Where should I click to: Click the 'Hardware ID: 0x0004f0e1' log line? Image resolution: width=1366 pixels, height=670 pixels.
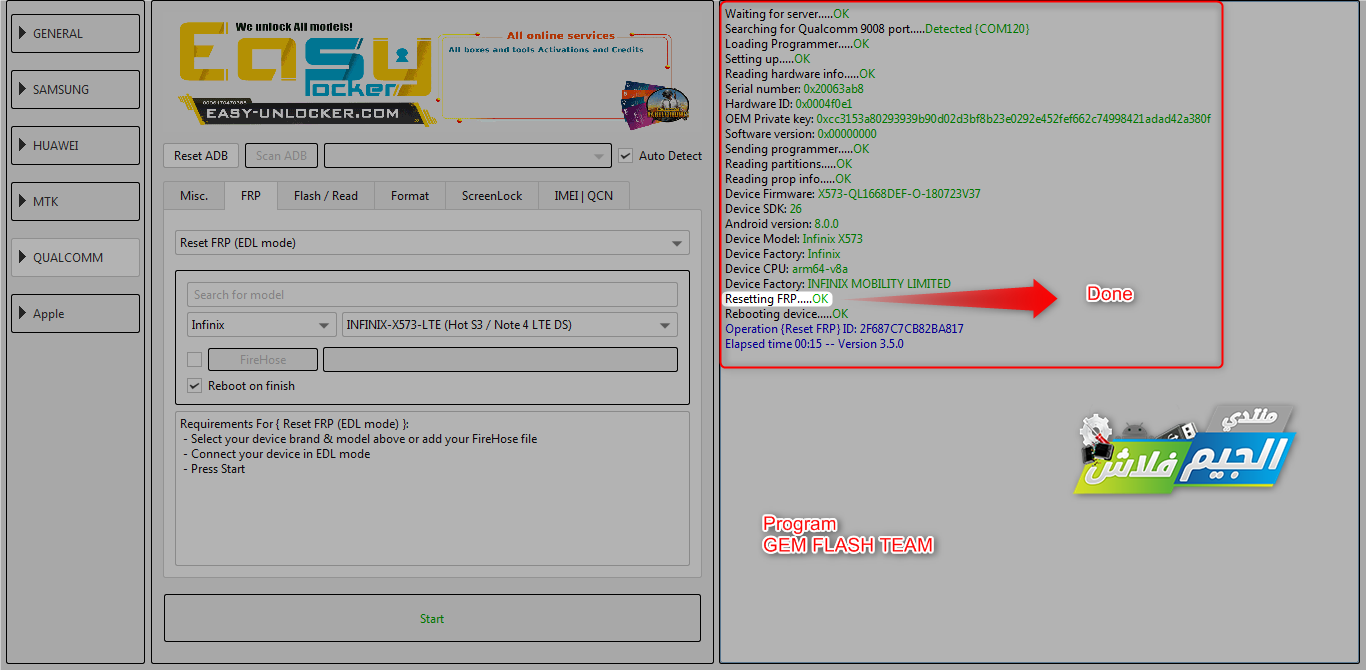788,104
